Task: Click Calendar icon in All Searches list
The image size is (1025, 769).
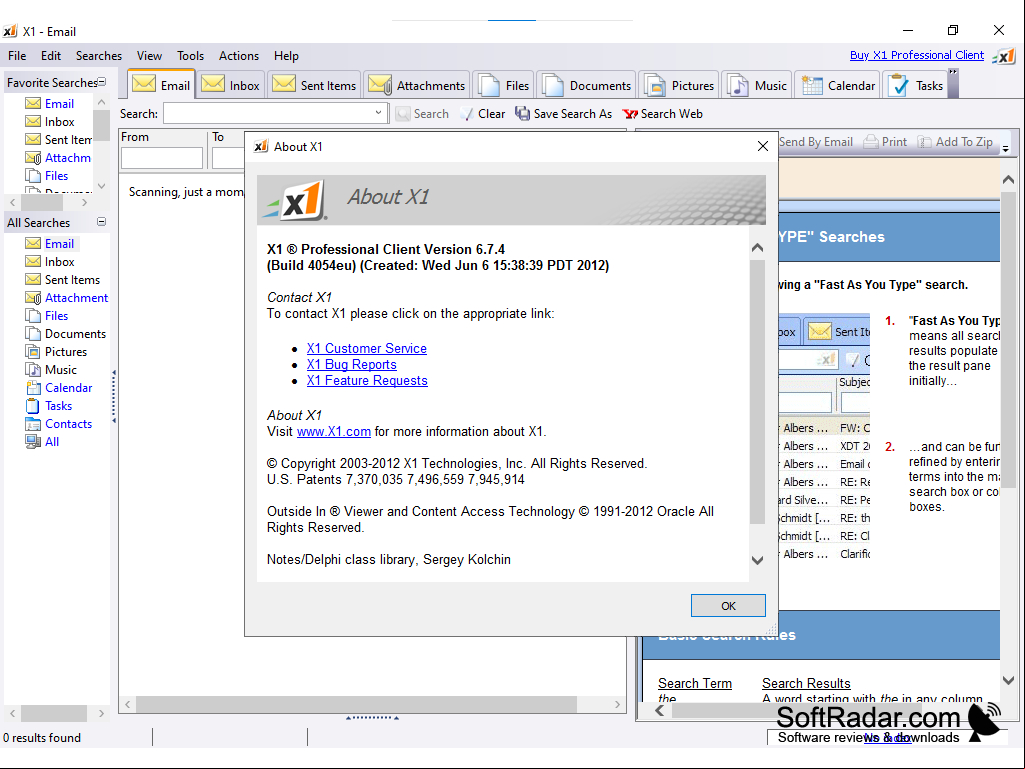Action: 33,388
